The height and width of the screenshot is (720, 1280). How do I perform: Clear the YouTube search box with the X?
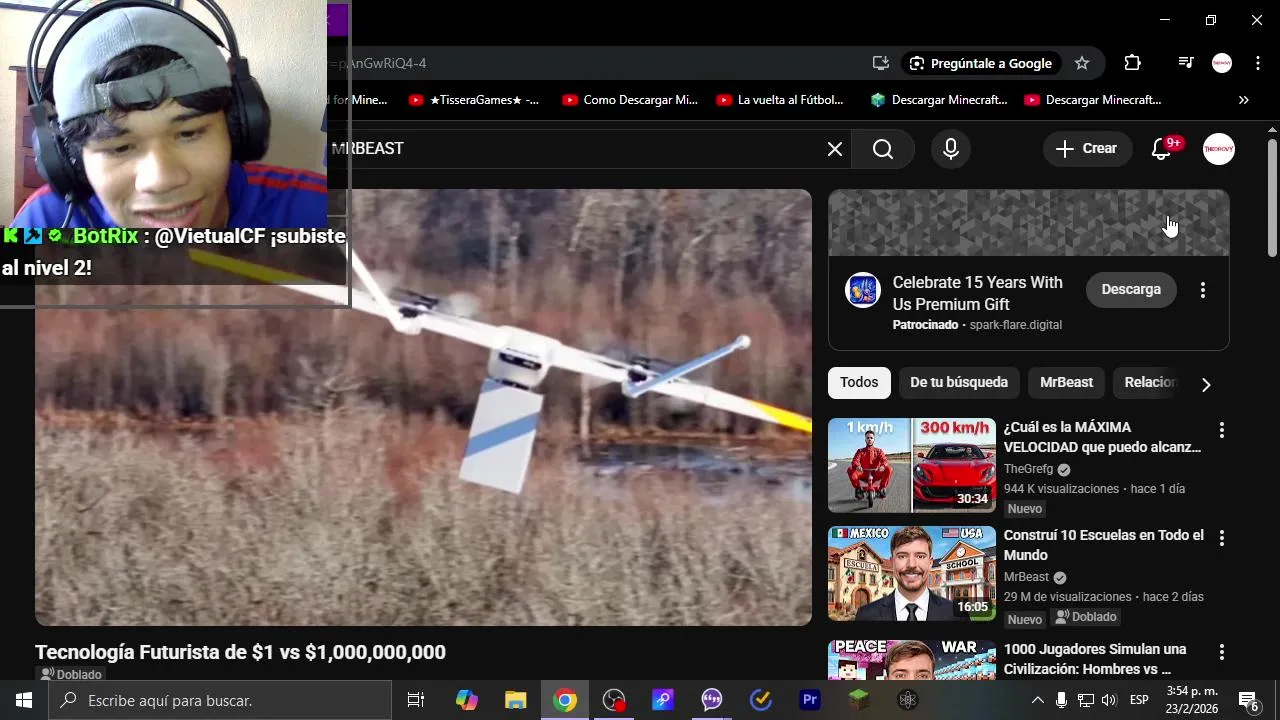tap(835, 149)
